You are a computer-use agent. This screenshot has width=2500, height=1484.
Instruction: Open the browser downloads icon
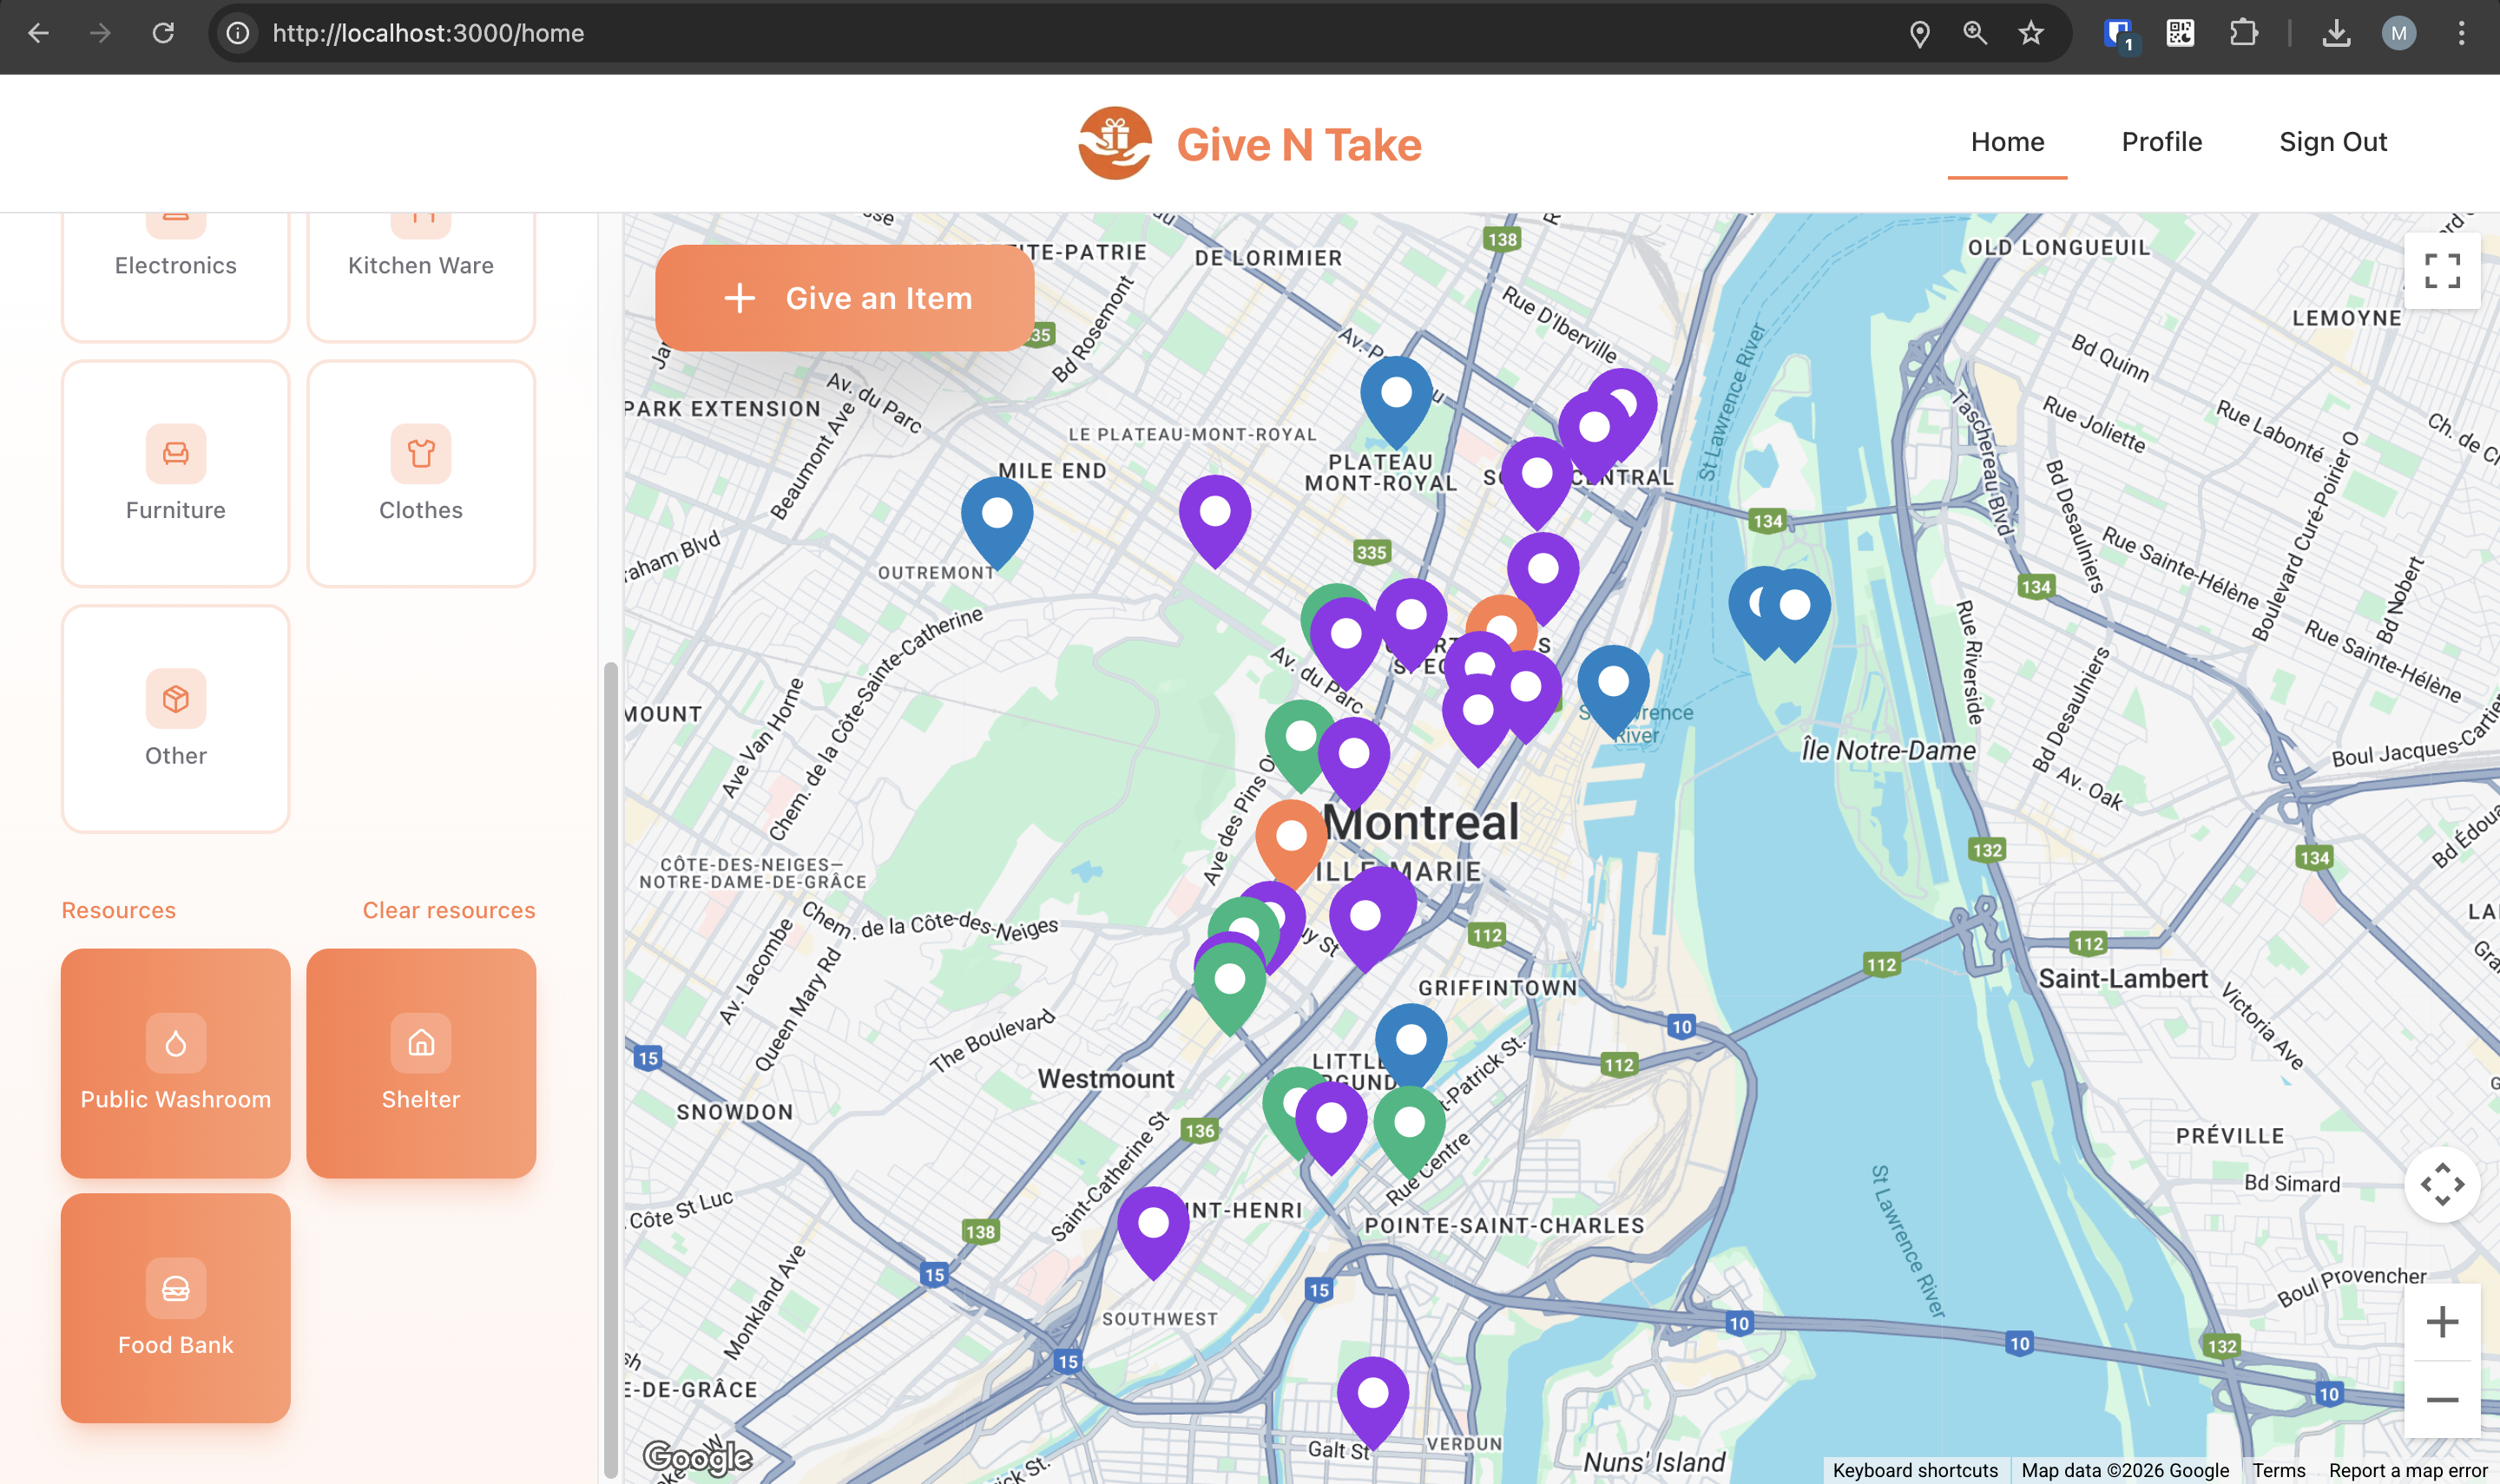[2335, 34]
